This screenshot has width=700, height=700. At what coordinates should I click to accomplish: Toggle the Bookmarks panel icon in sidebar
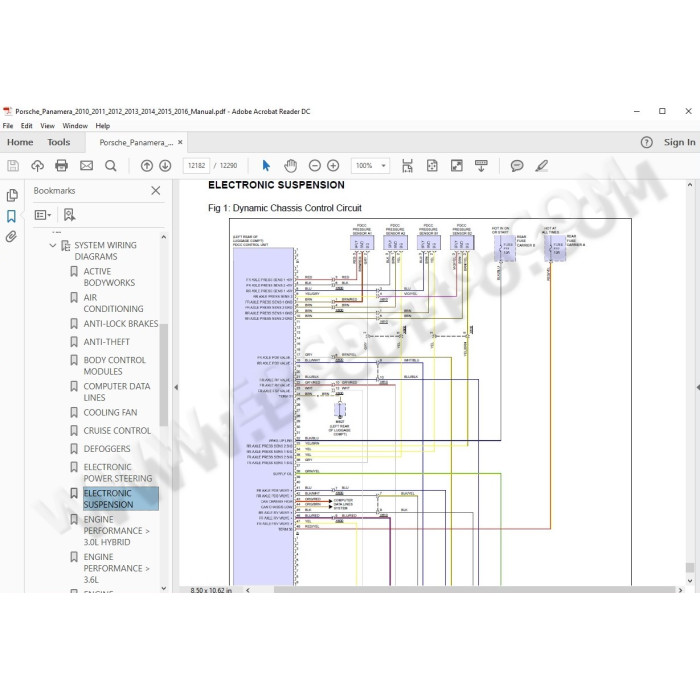11,216
